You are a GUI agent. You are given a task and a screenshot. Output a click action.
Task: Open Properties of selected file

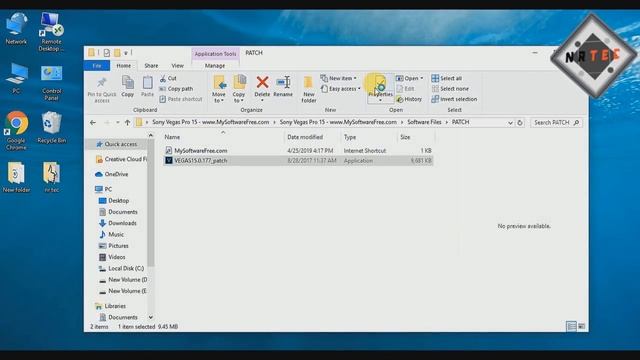coord(380,88)
